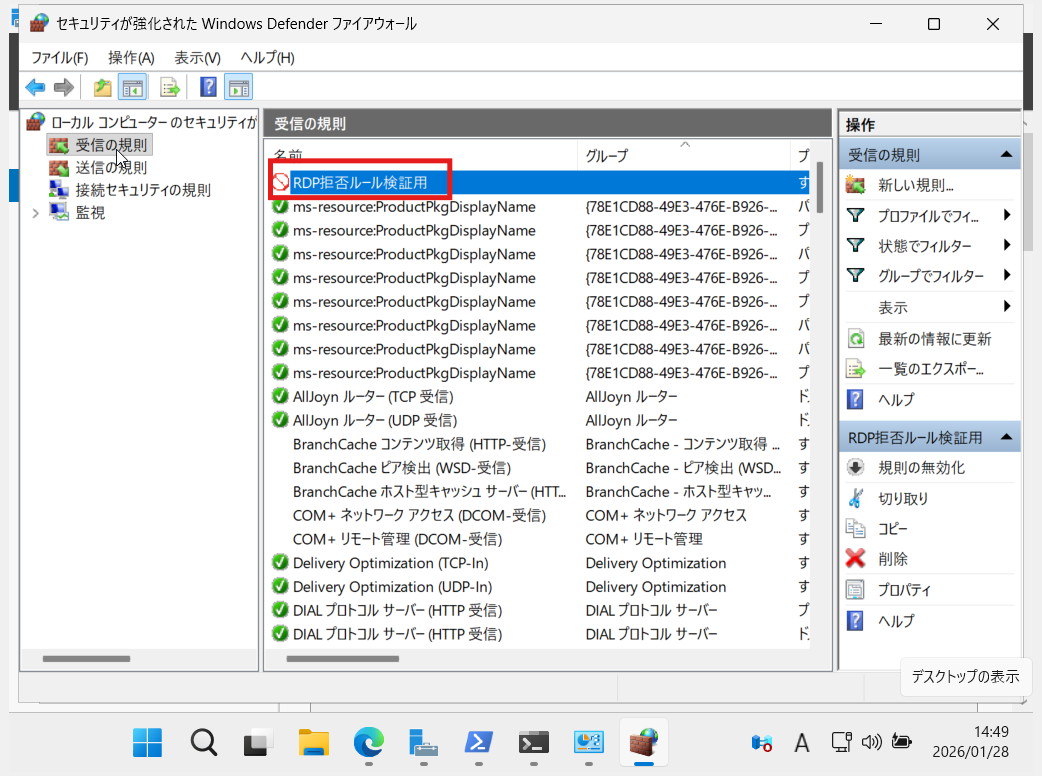Viewport: 1042px width, 776px height.
Task: Click the Forward arrow toolbar icon
Action: pyautogui.click(x=64, y=87)
